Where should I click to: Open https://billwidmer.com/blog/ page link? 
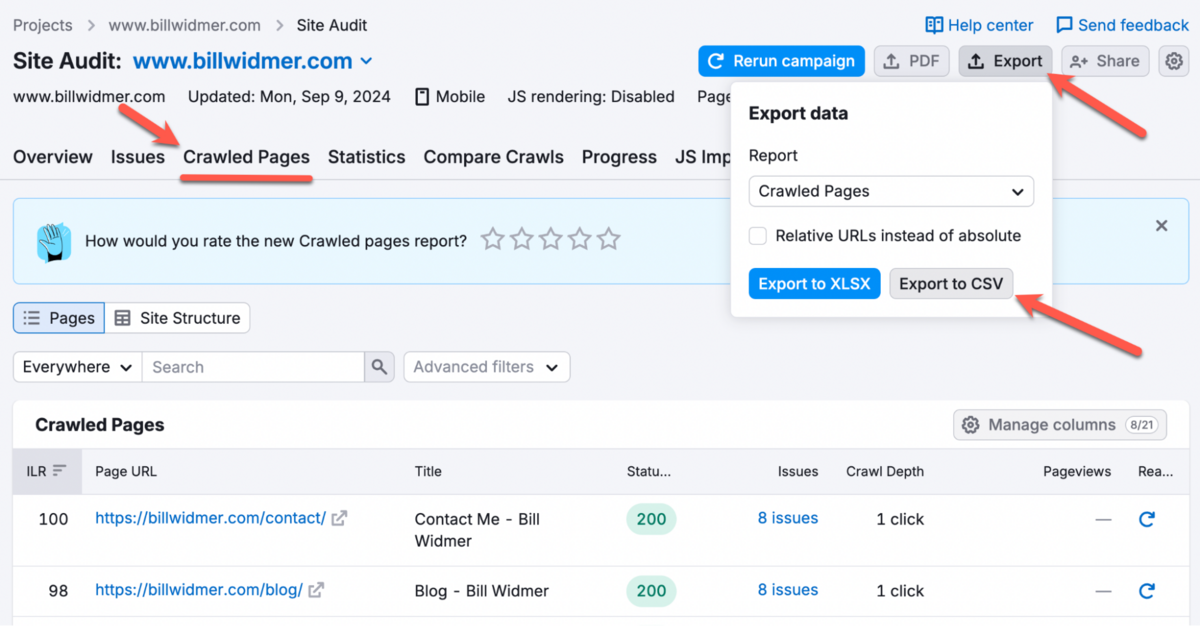(199, 590)
